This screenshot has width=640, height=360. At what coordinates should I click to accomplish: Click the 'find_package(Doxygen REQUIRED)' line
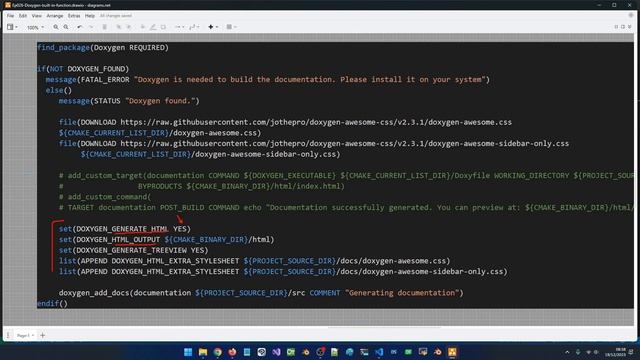[103, 48]
